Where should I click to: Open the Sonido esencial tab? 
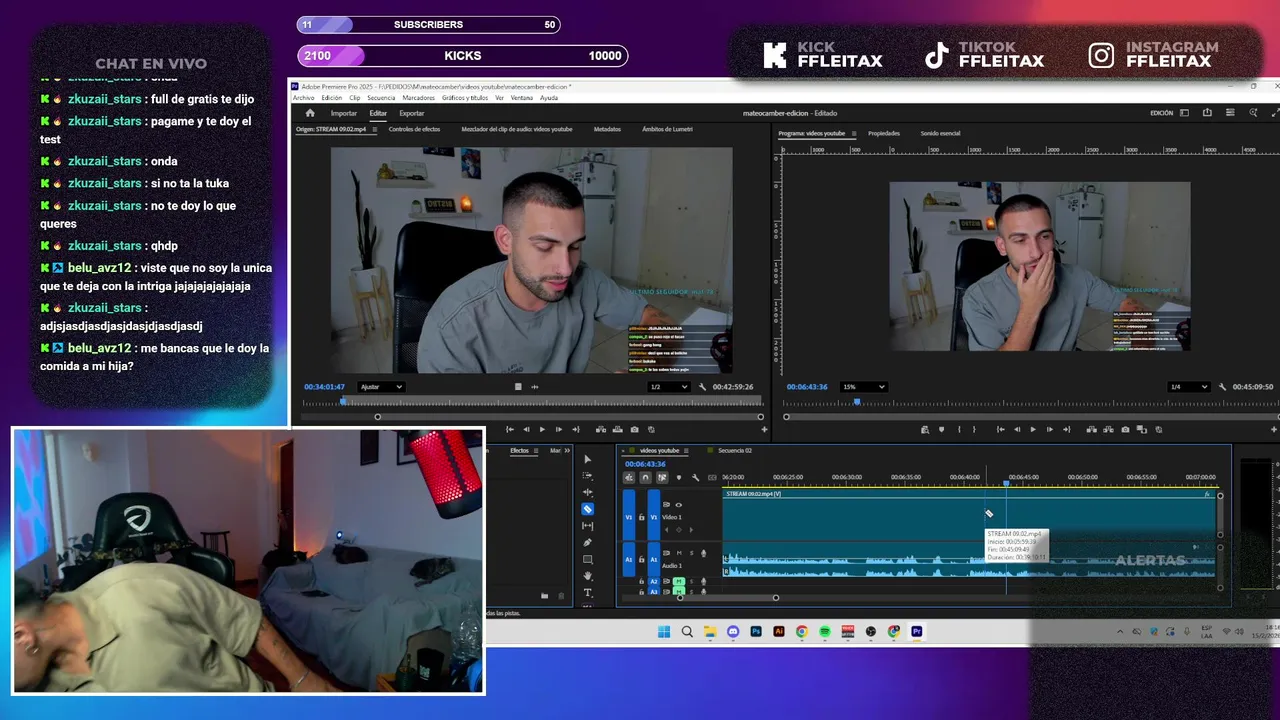[940, 133]
